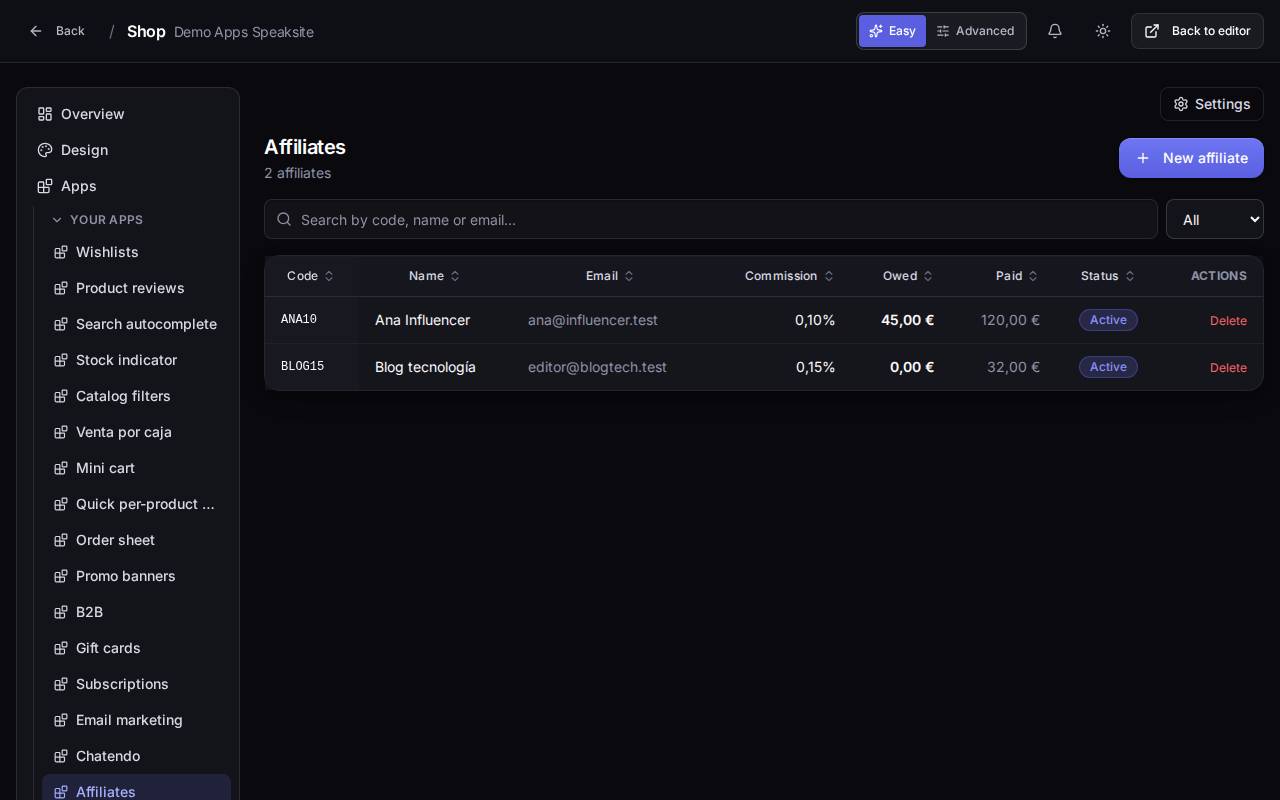Switch to Advanced mode
This screenshot has height=800, width=1280.
975,31
